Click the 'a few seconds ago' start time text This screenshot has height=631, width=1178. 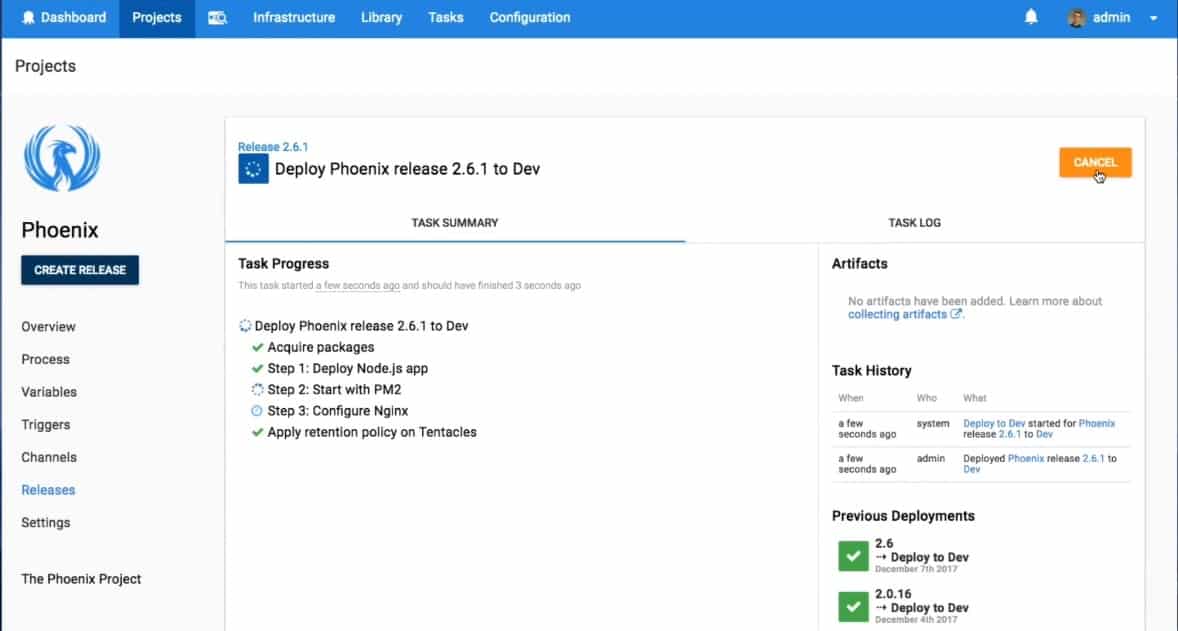(x=358, y=285)
